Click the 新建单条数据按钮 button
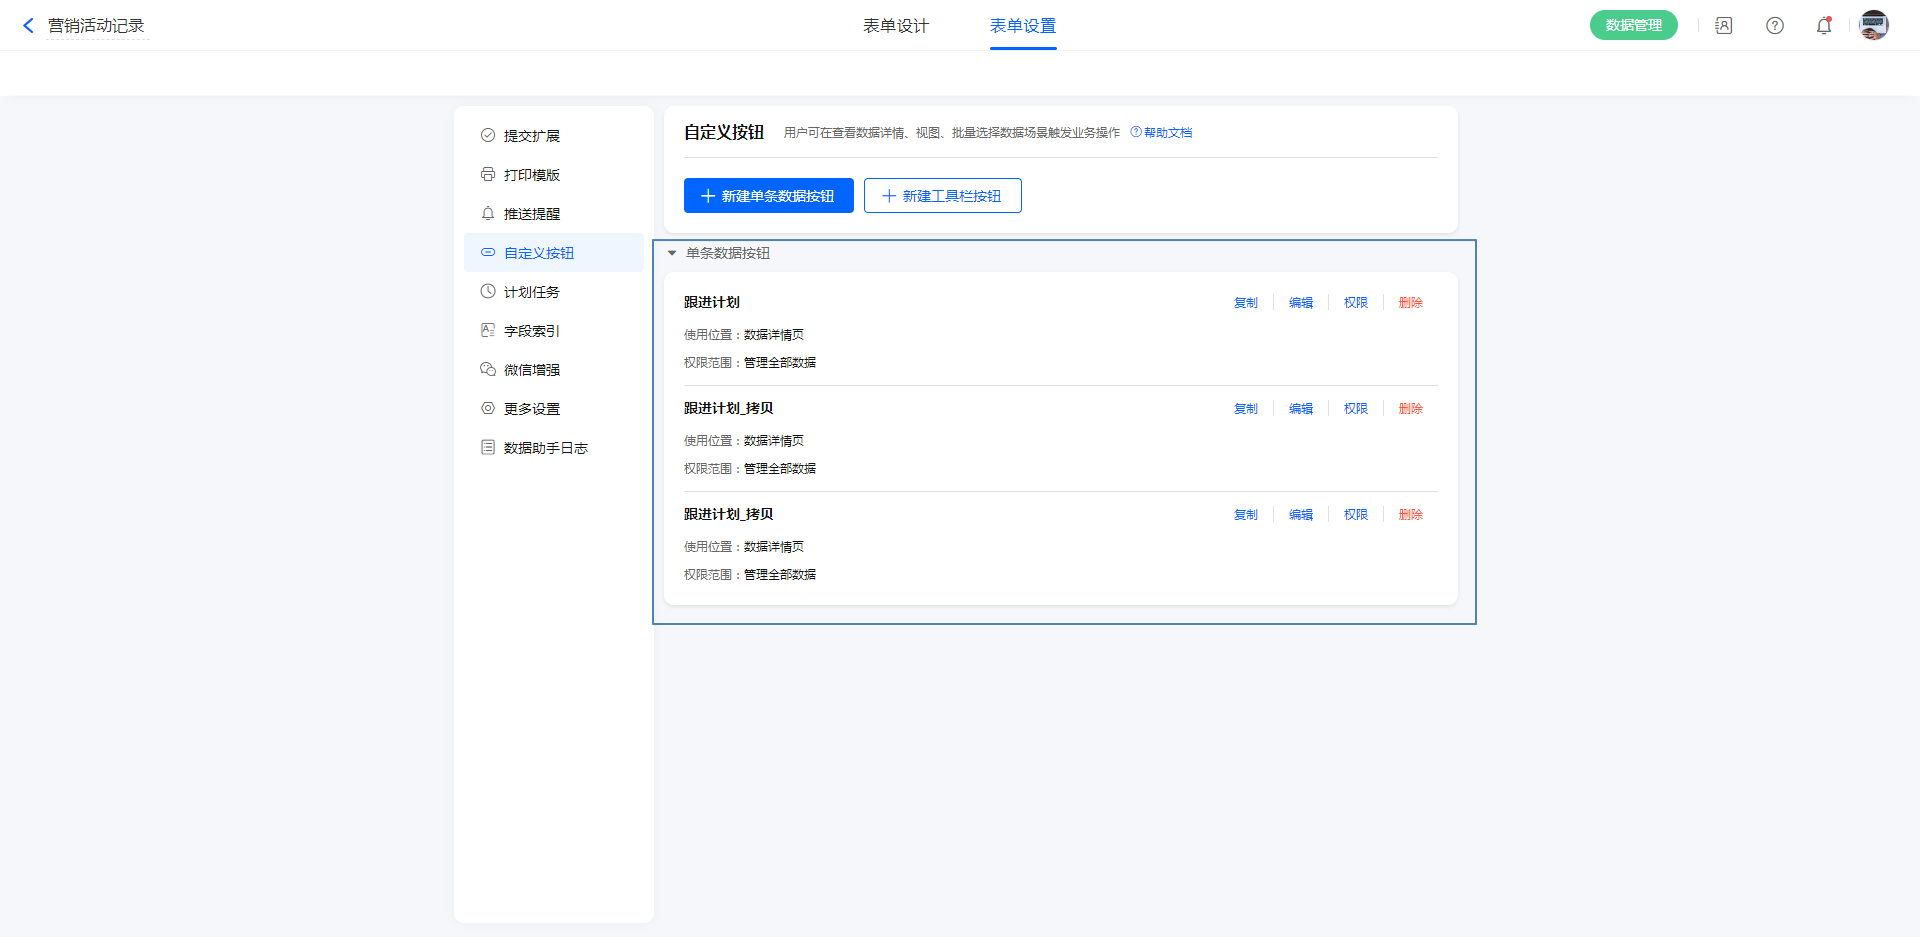The height and width of the screenshot is (937, 1920). point(768,196)
